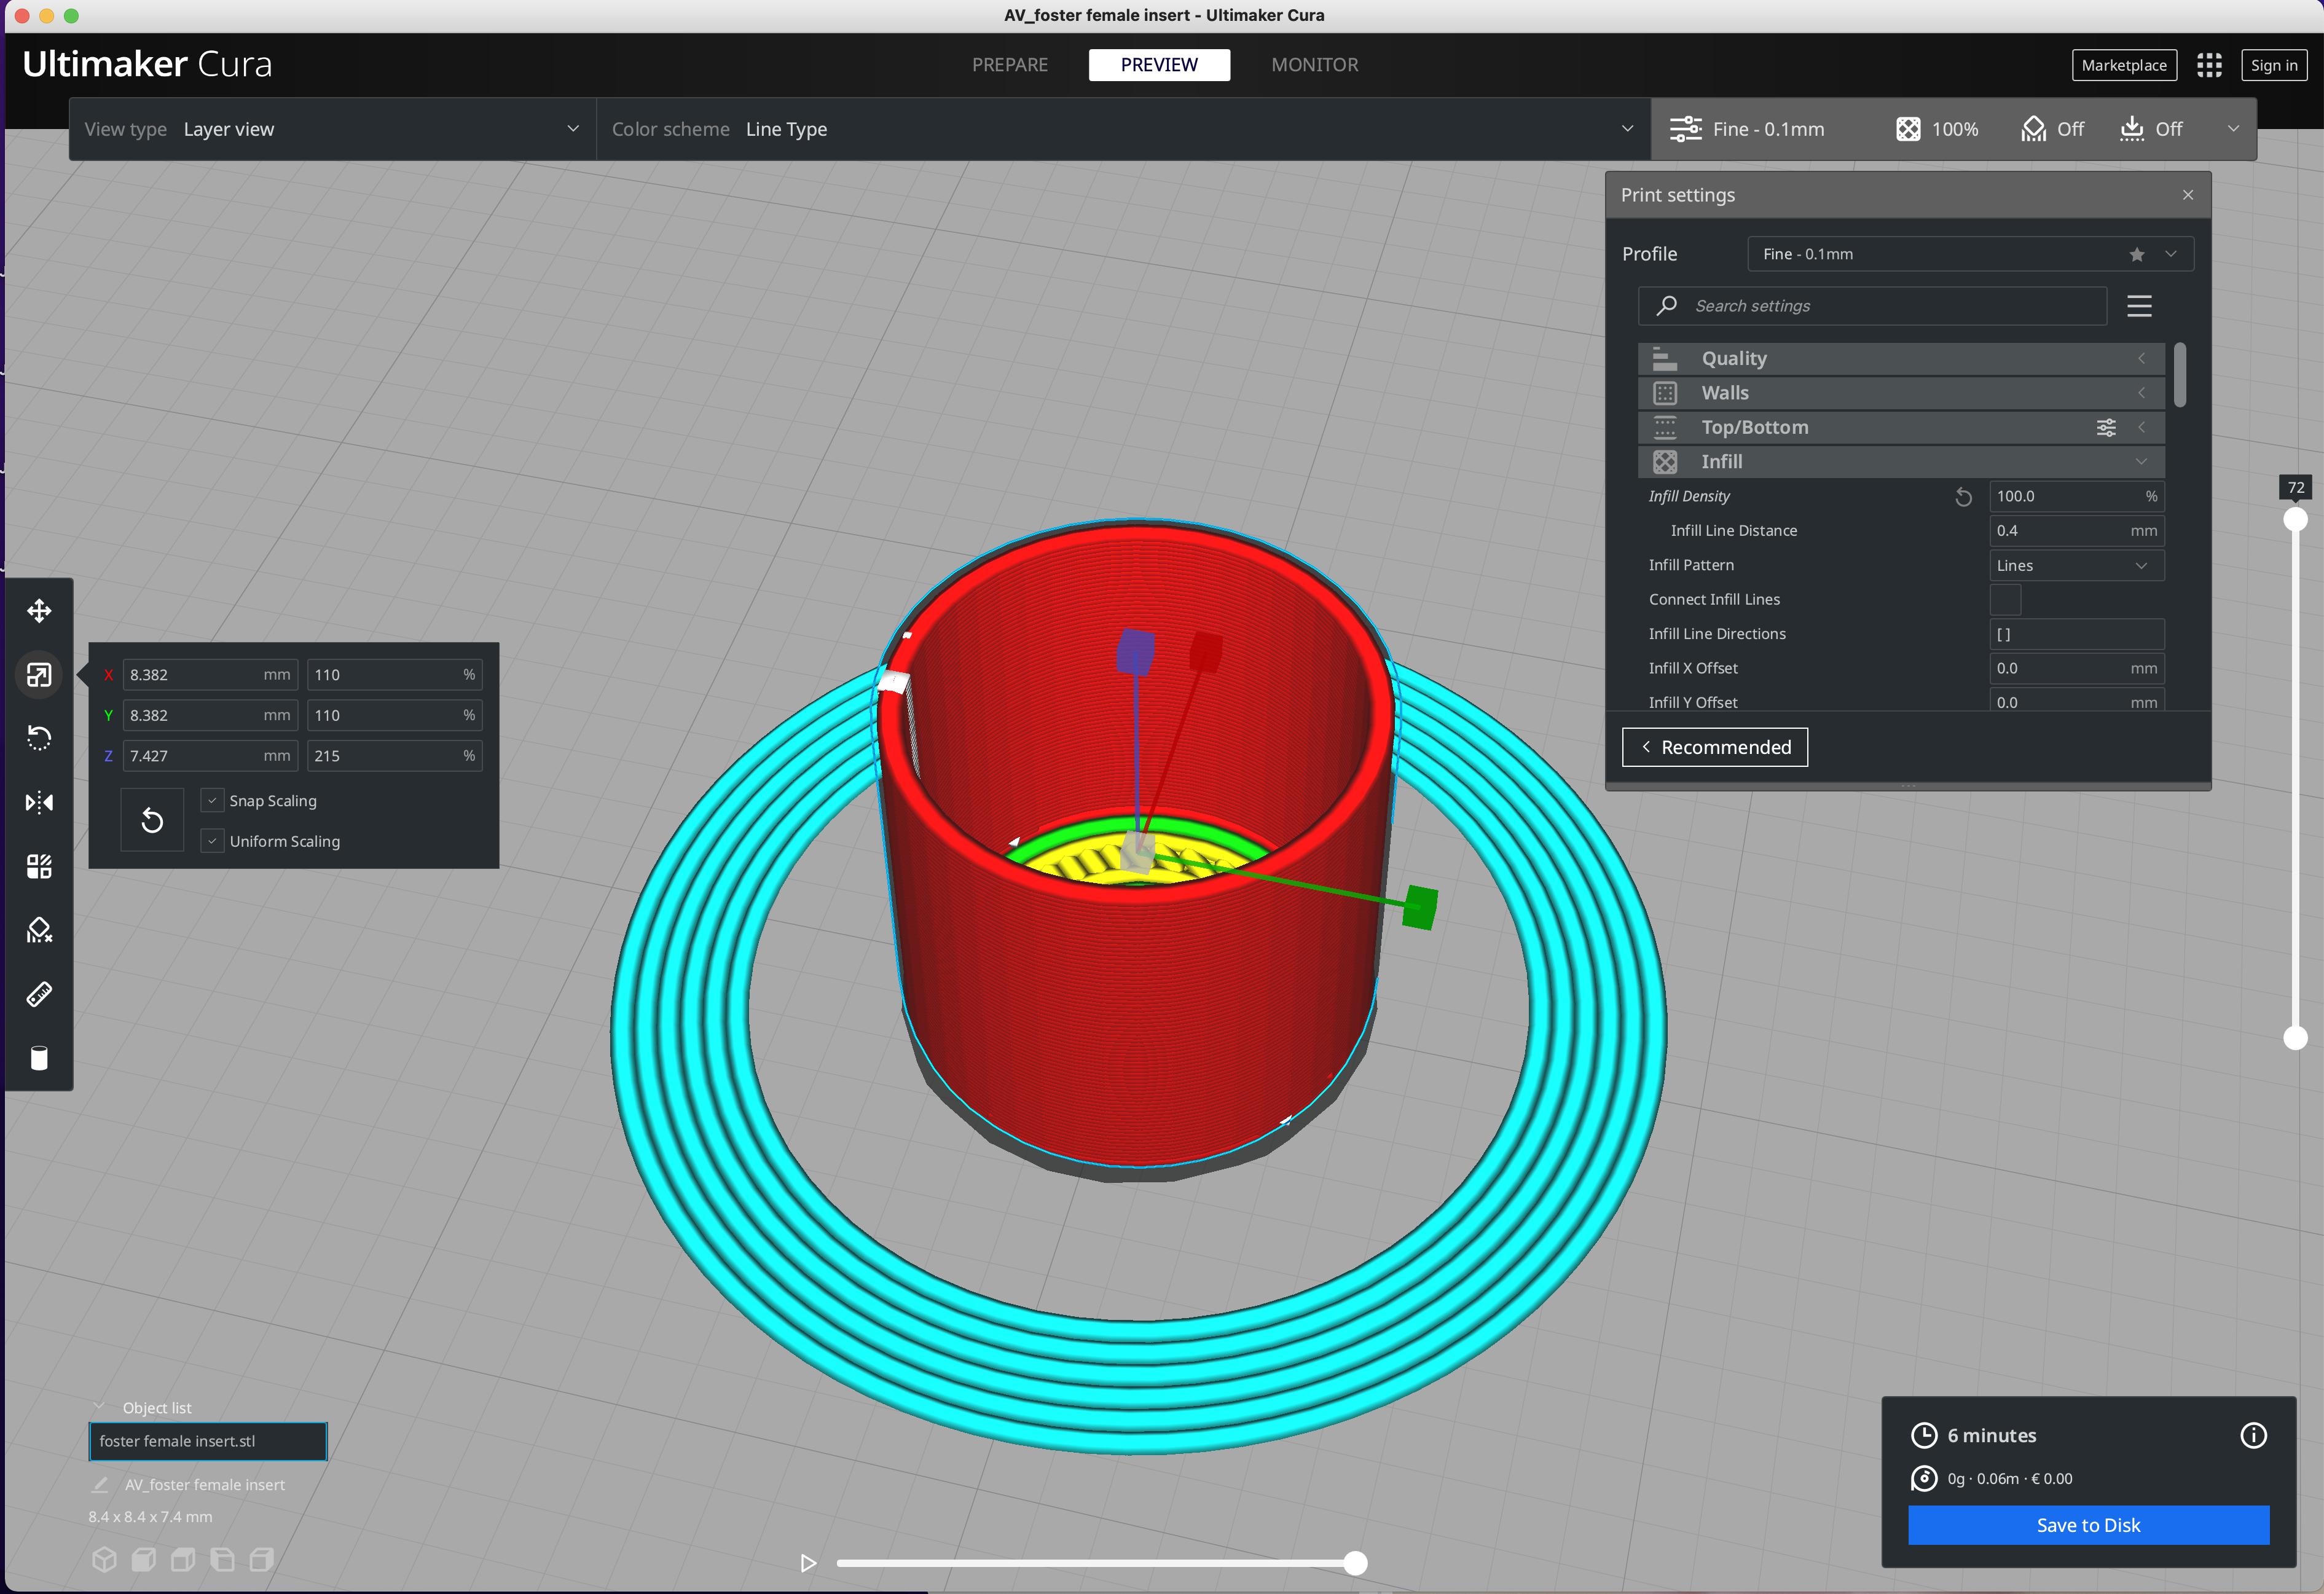Open the View type Layer view dropdown
Screen dimensions: 2324x1594
(332, 129)
